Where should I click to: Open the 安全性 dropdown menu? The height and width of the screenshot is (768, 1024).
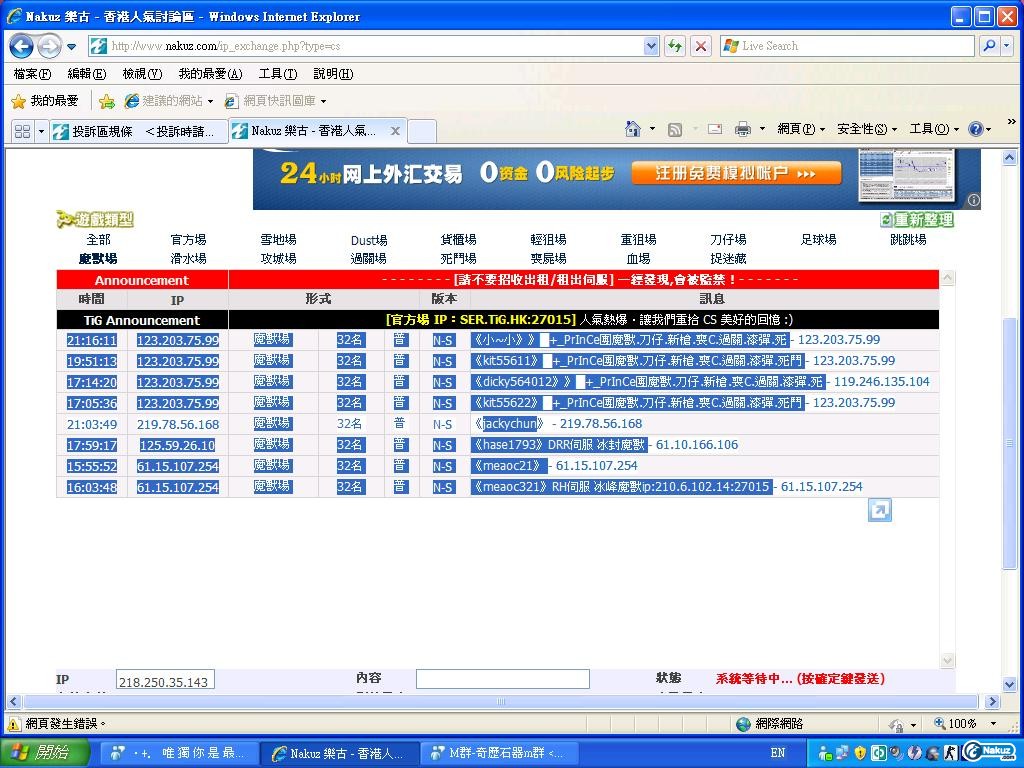[x=866, y=129]
